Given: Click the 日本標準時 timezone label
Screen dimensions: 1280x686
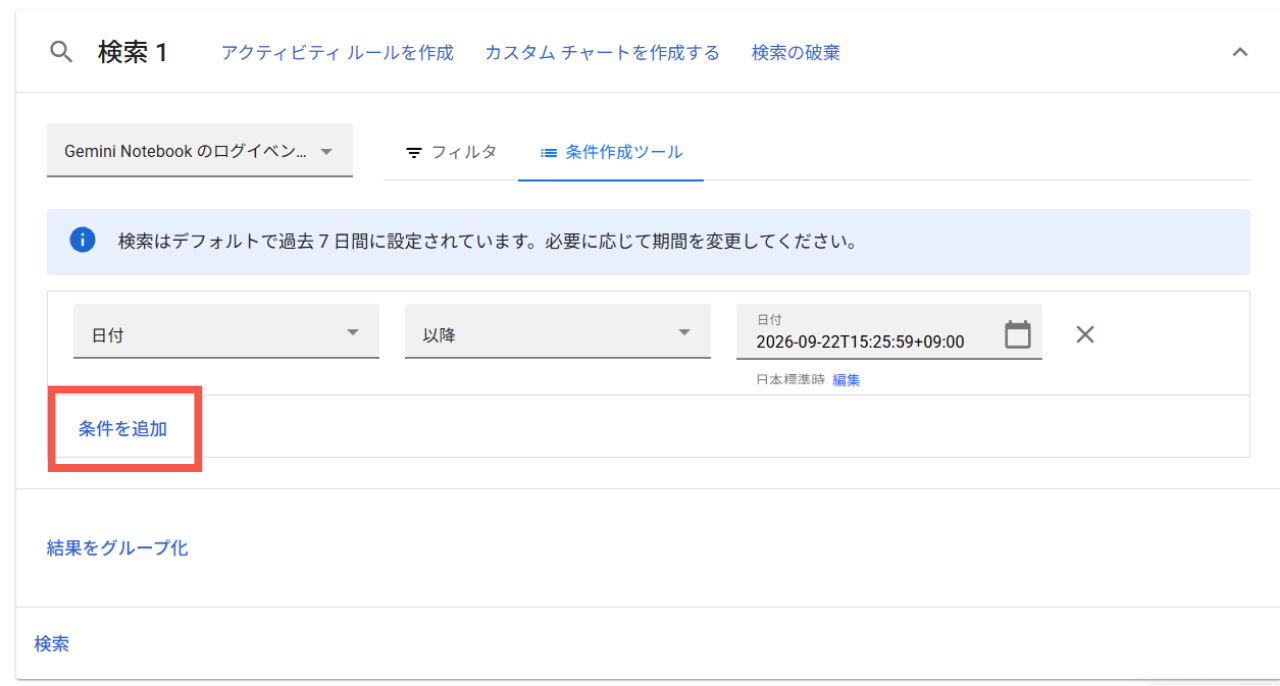Looking at the screenshot, I should [x=791, y=380].
